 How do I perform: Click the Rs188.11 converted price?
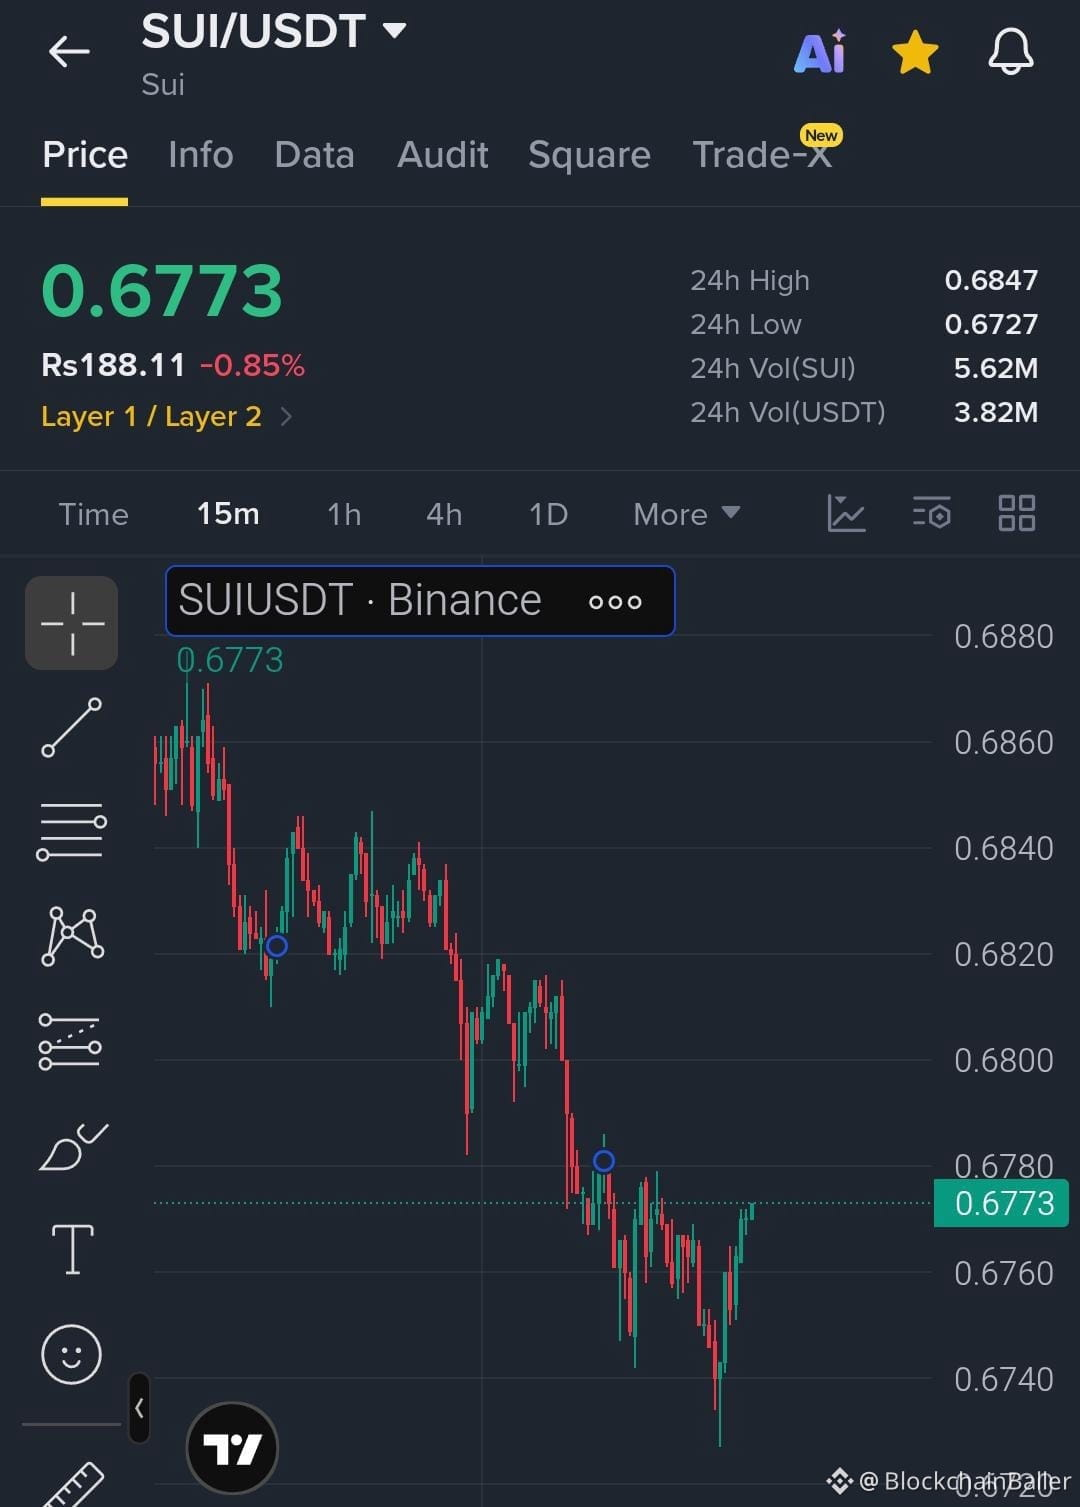[x=113, y=365]
